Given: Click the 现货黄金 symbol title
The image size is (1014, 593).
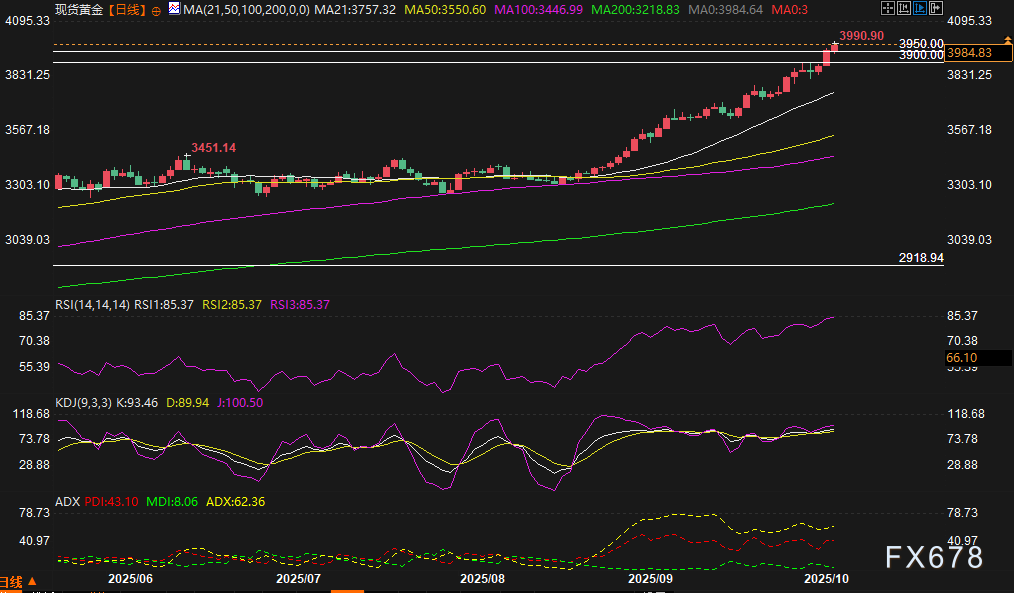Looking at the screenshot, I should point(79,10).
